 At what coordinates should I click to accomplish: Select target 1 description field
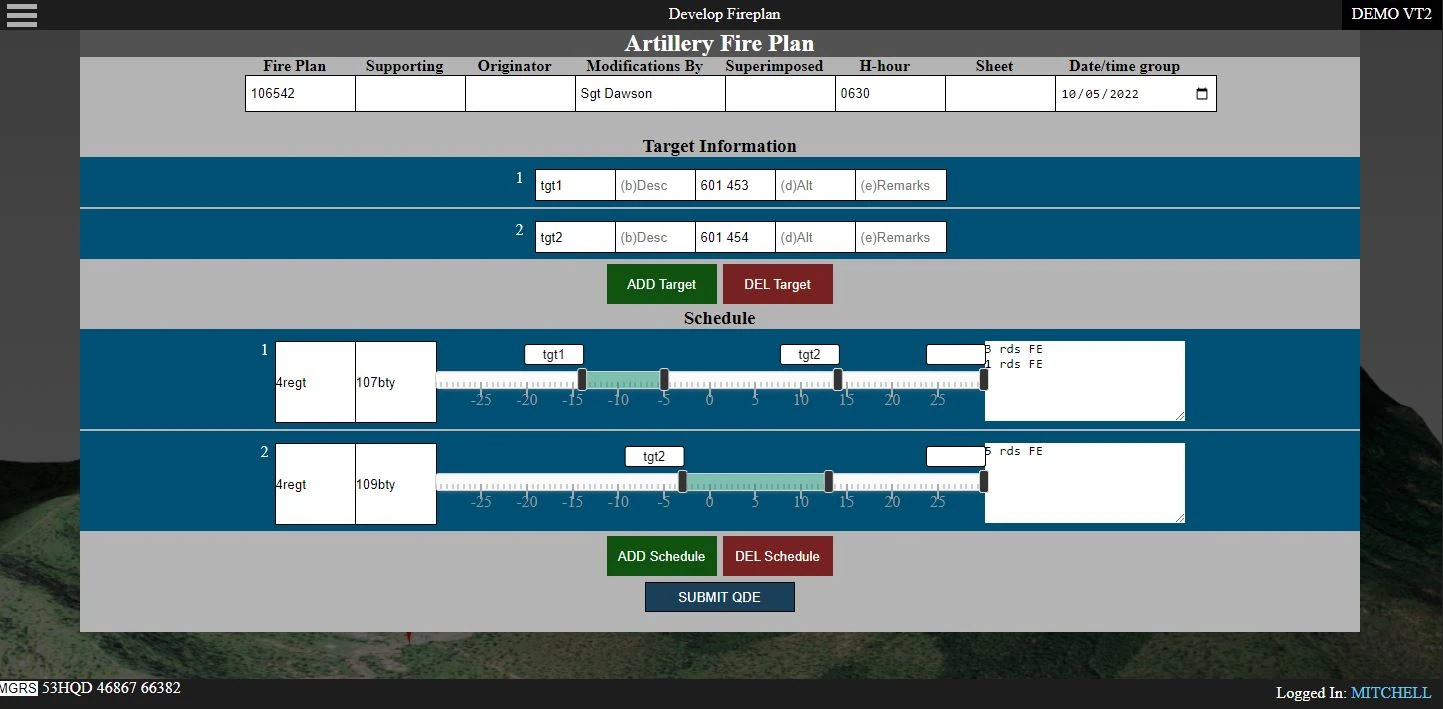point(655,185)
